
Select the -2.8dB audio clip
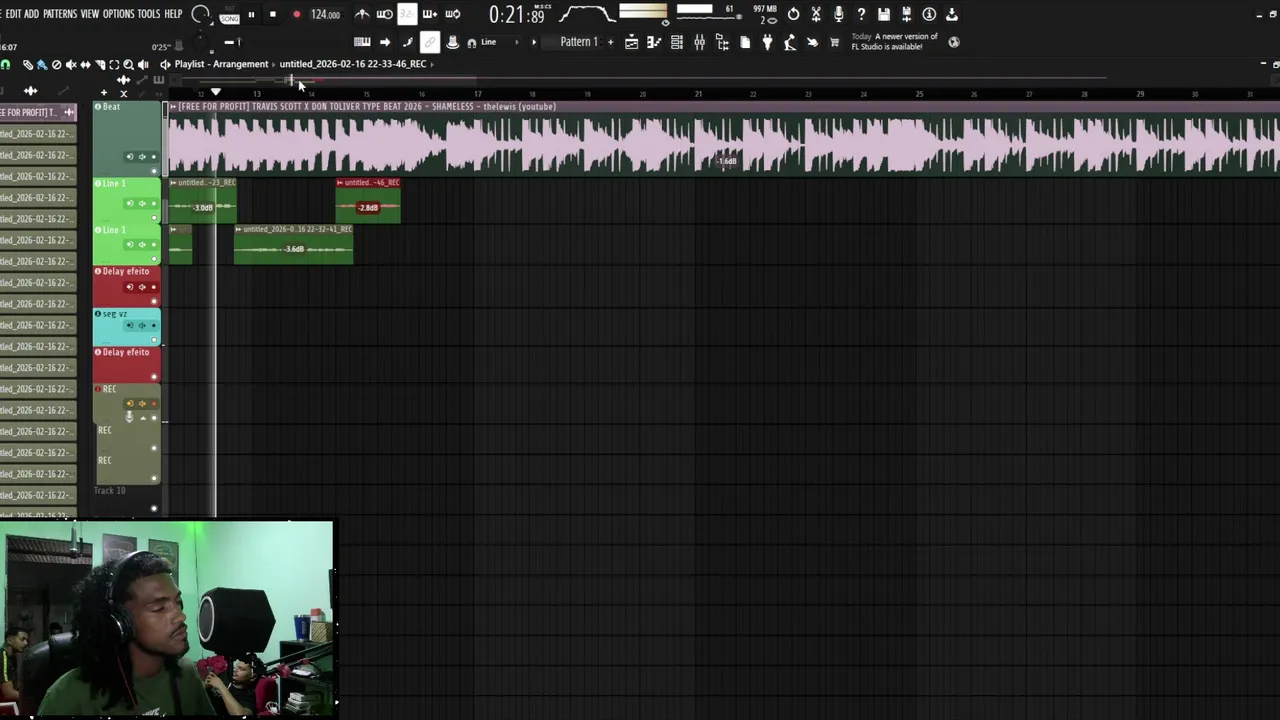pyautogui.click(x=368, y=200)
